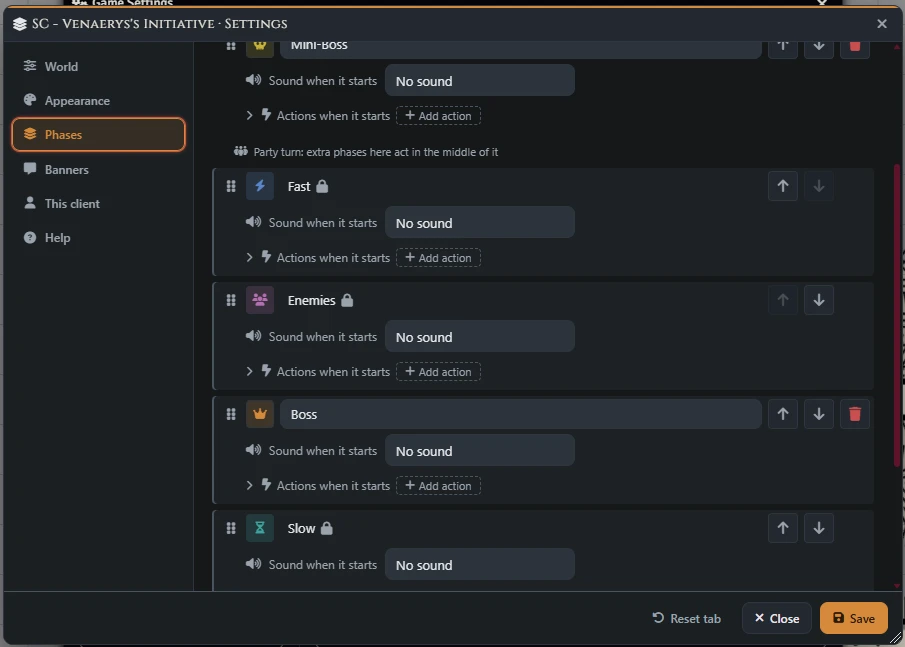Add action to Enemies phase
Viewport: 905px width, 647px height.
coord(438,372)
